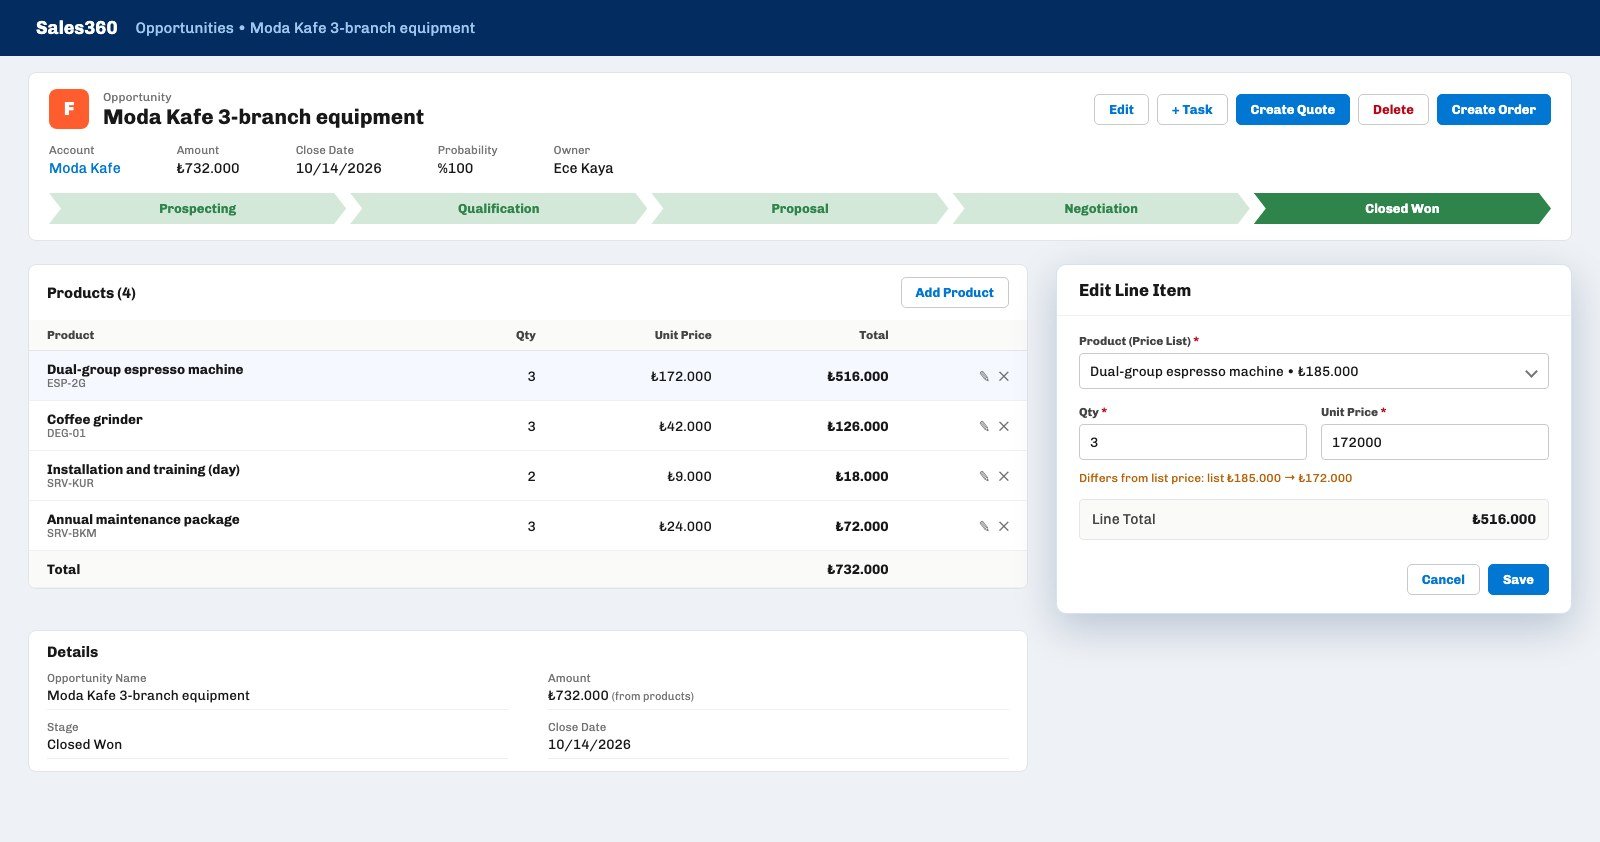The width and height of the screenshot is (1600, 842).
Task: Set stage to Negotiation
Action: tap(1100, 208)
